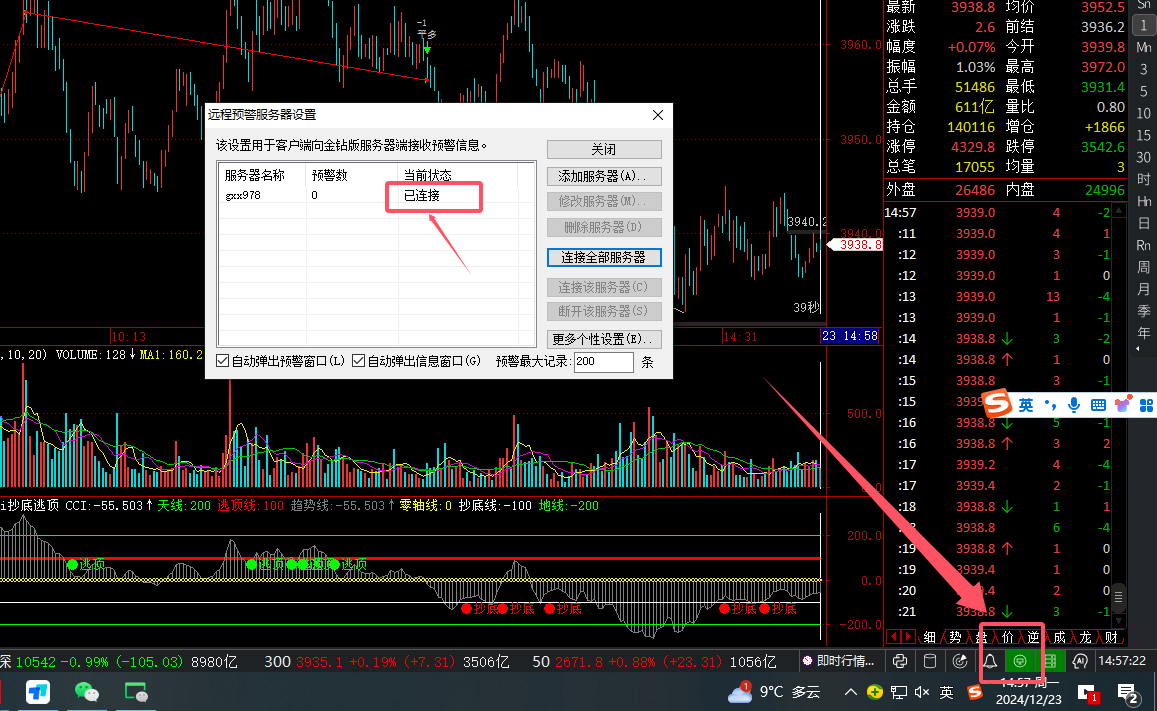Click 连接全部服务器 button

(x=604, y=257)
